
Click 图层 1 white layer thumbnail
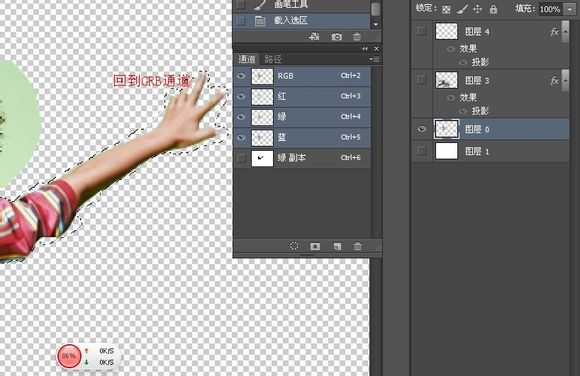[446, 151]
